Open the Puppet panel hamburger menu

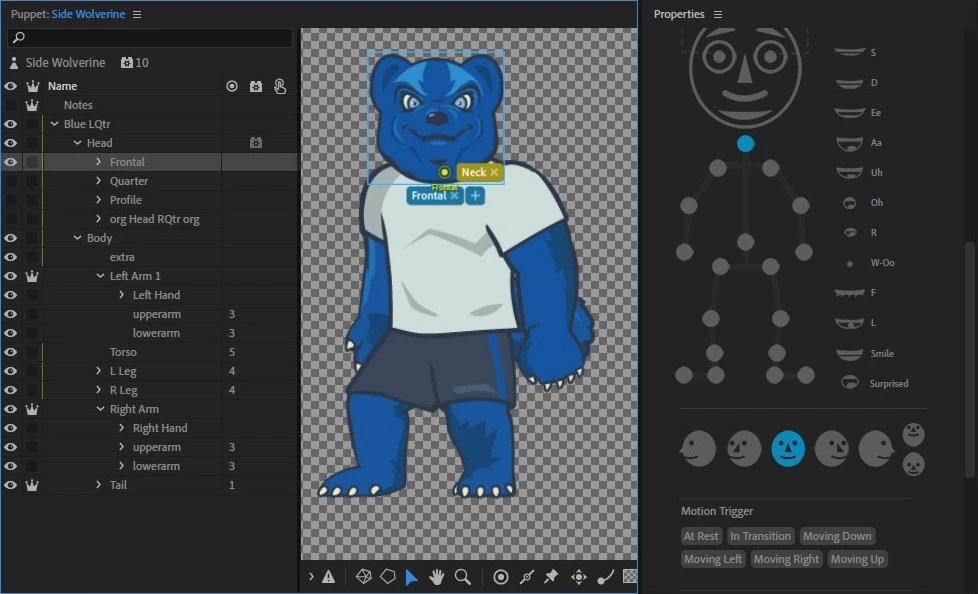[137, 14]
